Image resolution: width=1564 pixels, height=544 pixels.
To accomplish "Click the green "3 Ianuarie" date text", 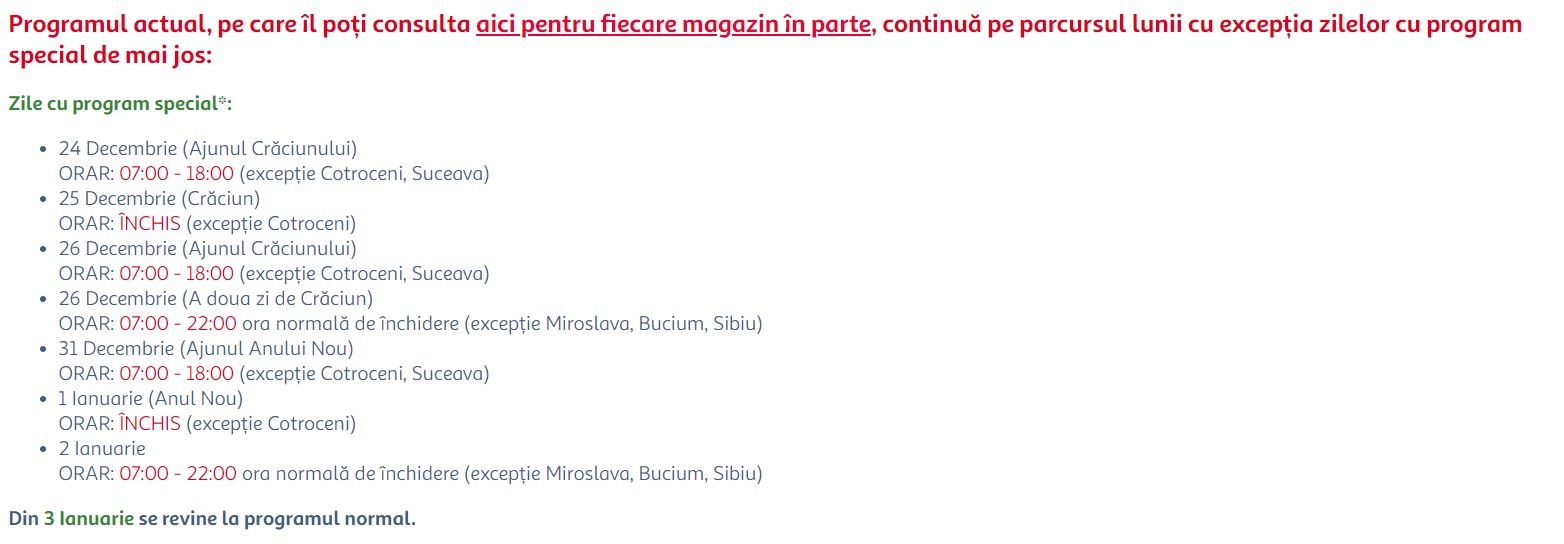I will pyautogui.click(x=89, y=519).
